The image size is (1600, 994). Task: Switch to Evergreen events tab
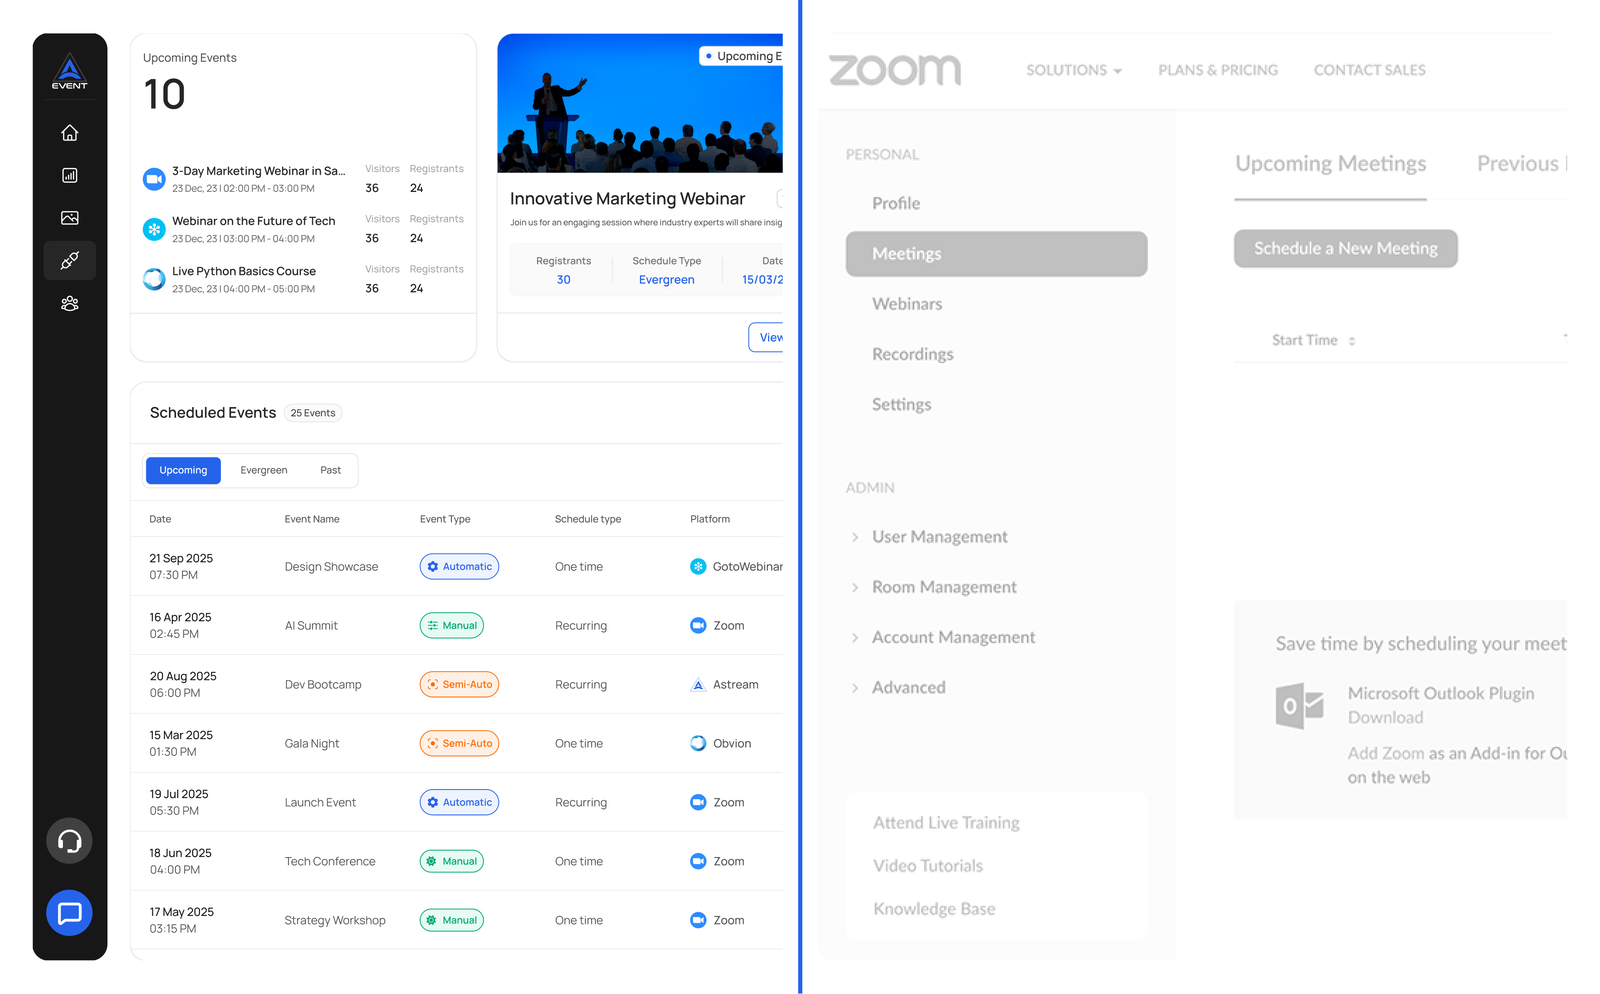(264, 470)
